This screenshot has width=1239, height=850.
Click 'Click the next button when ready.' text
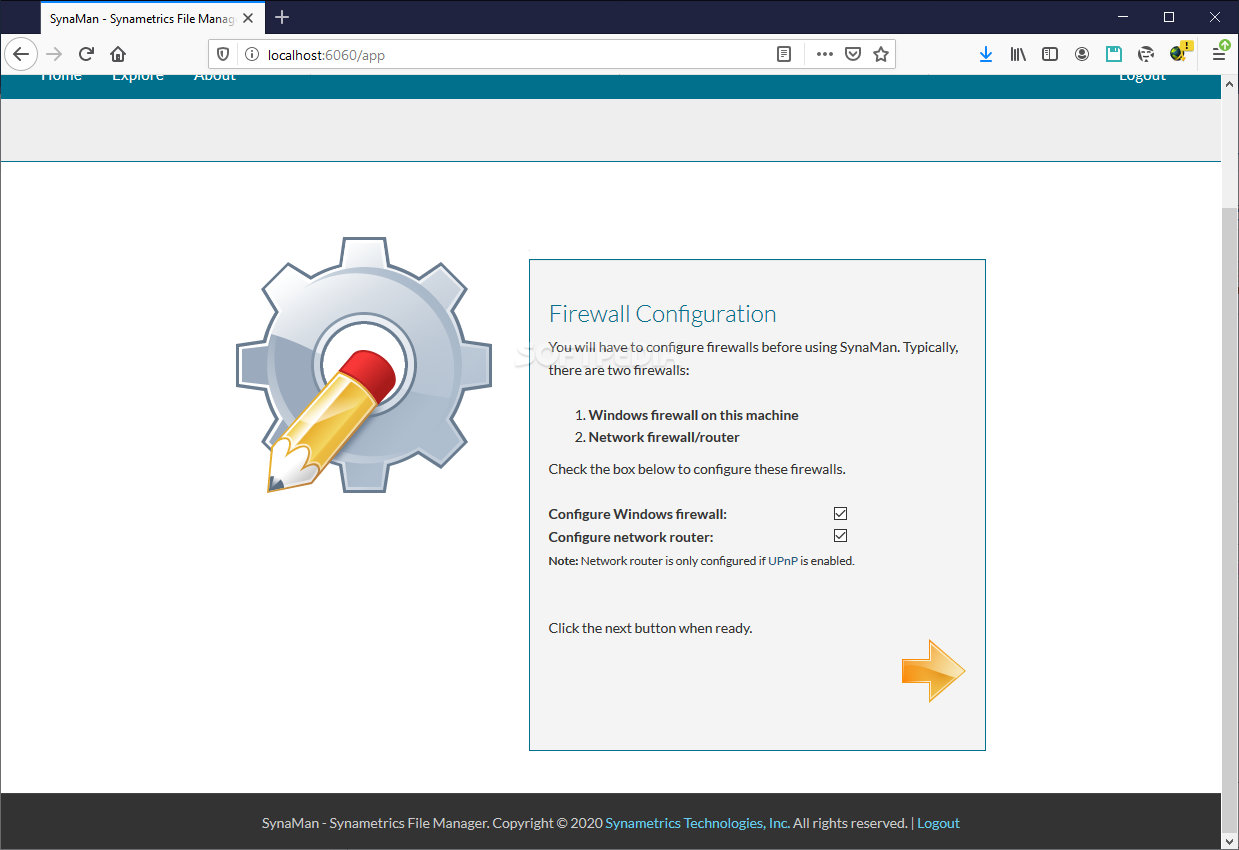pos(650,628)
